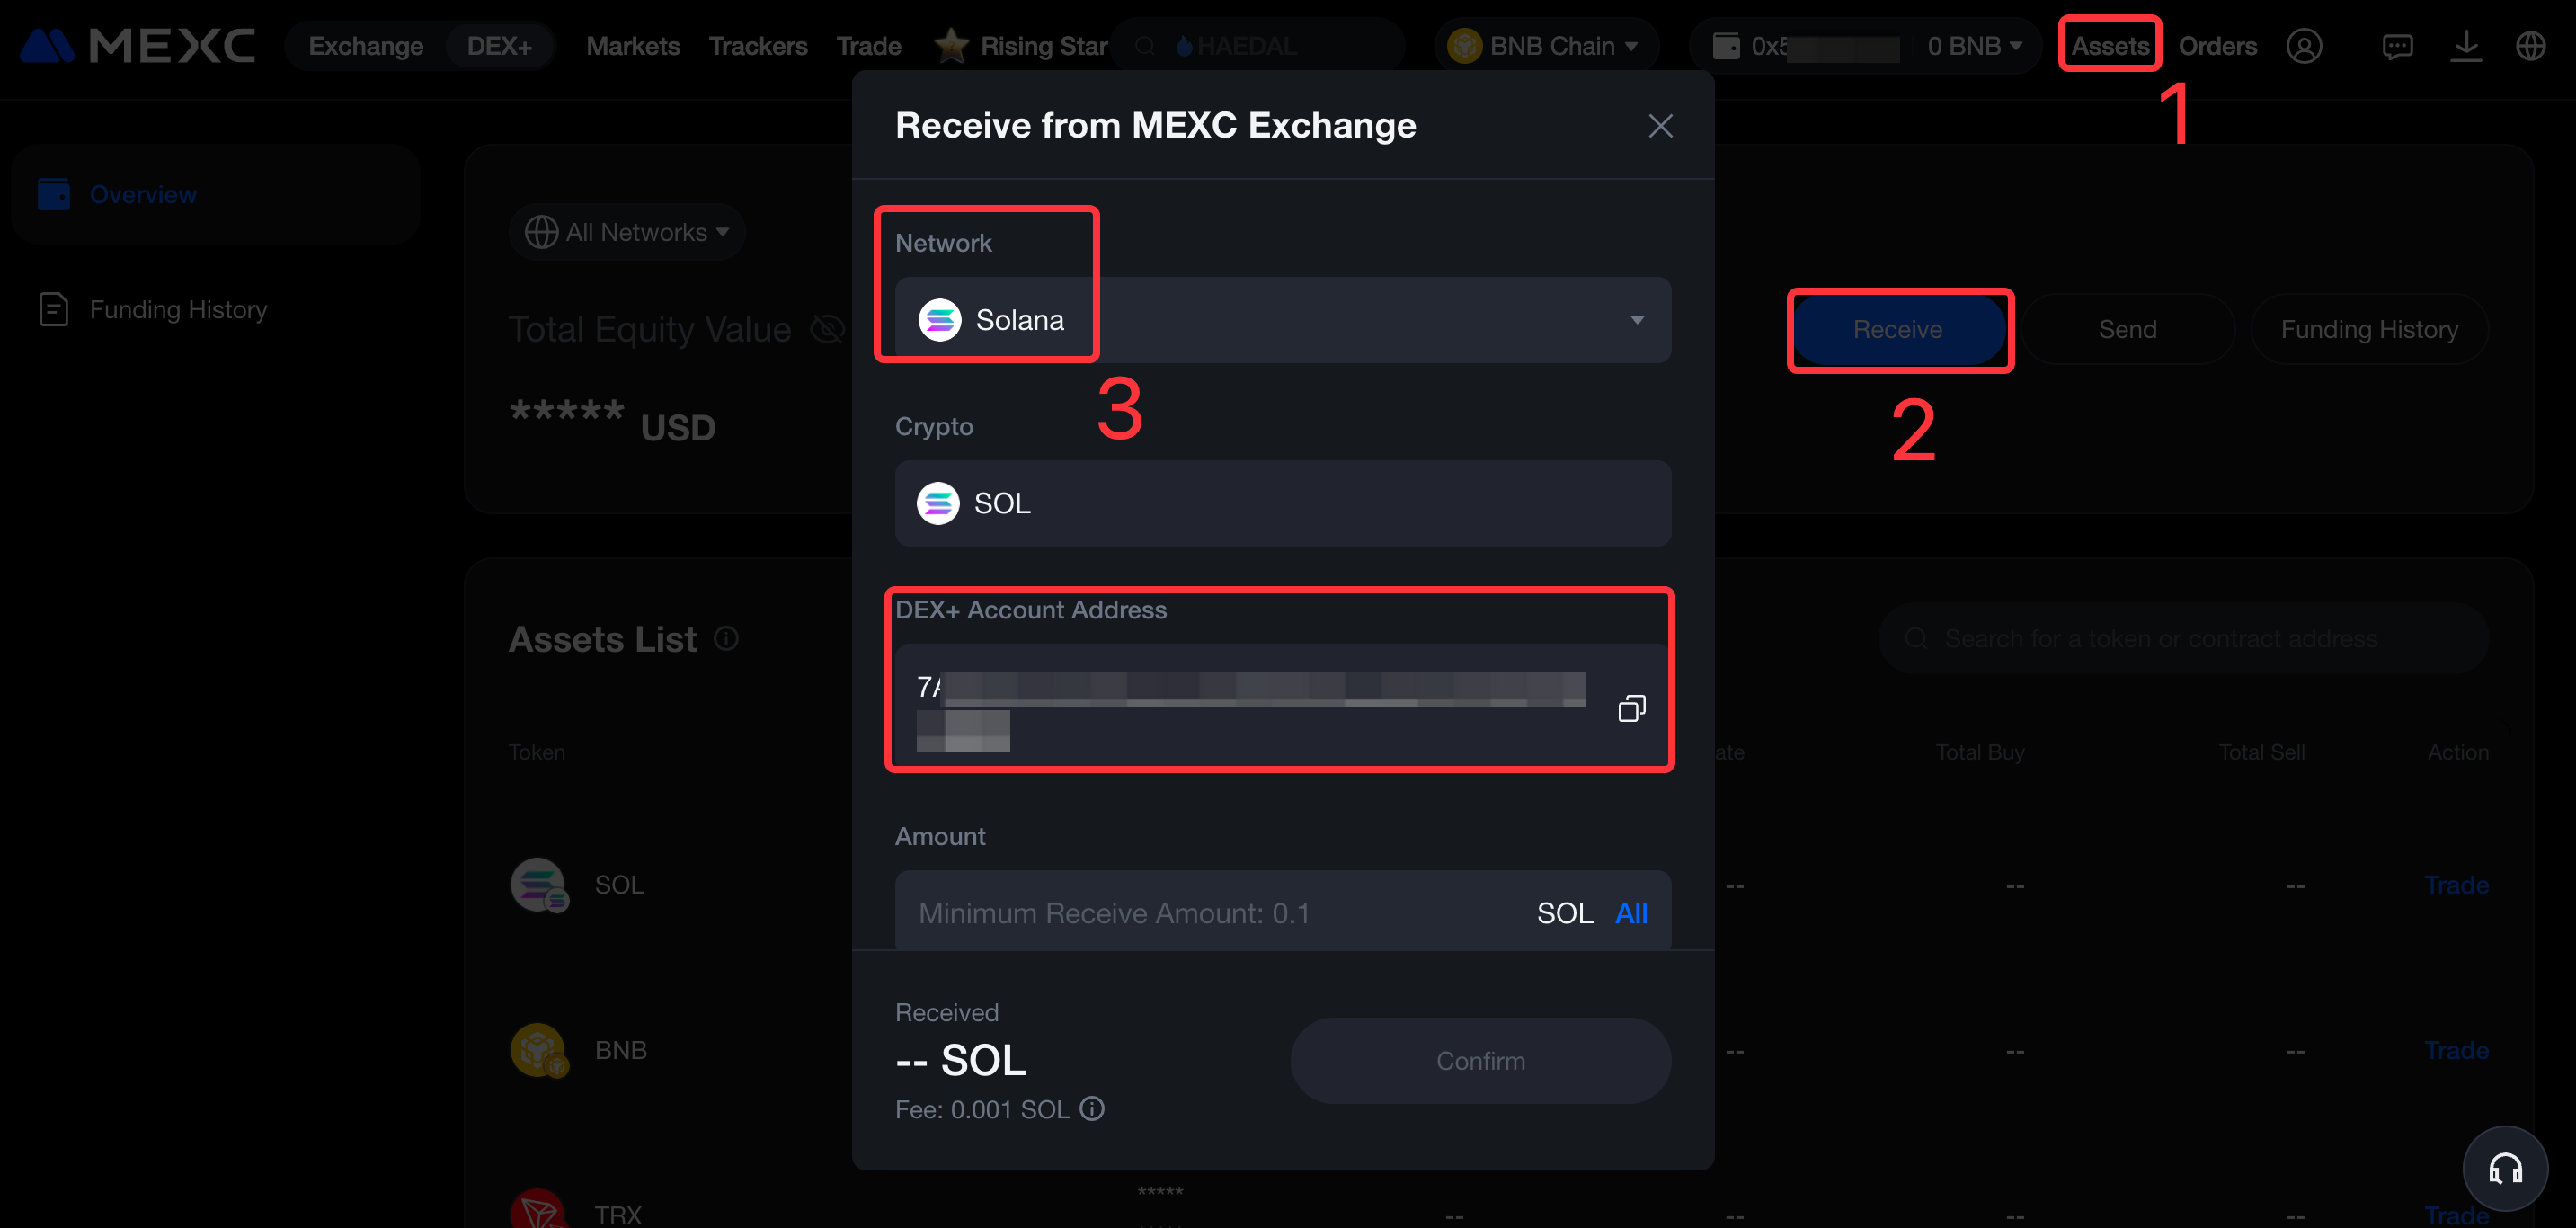Open the user profile icon
This screenshot has height=1228, width=2576.
tap(2303, 46)
